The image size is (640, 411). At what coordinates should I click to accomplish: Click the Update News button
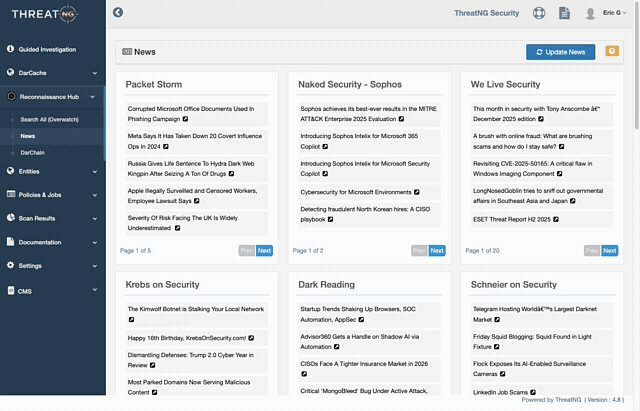[560, 52]
